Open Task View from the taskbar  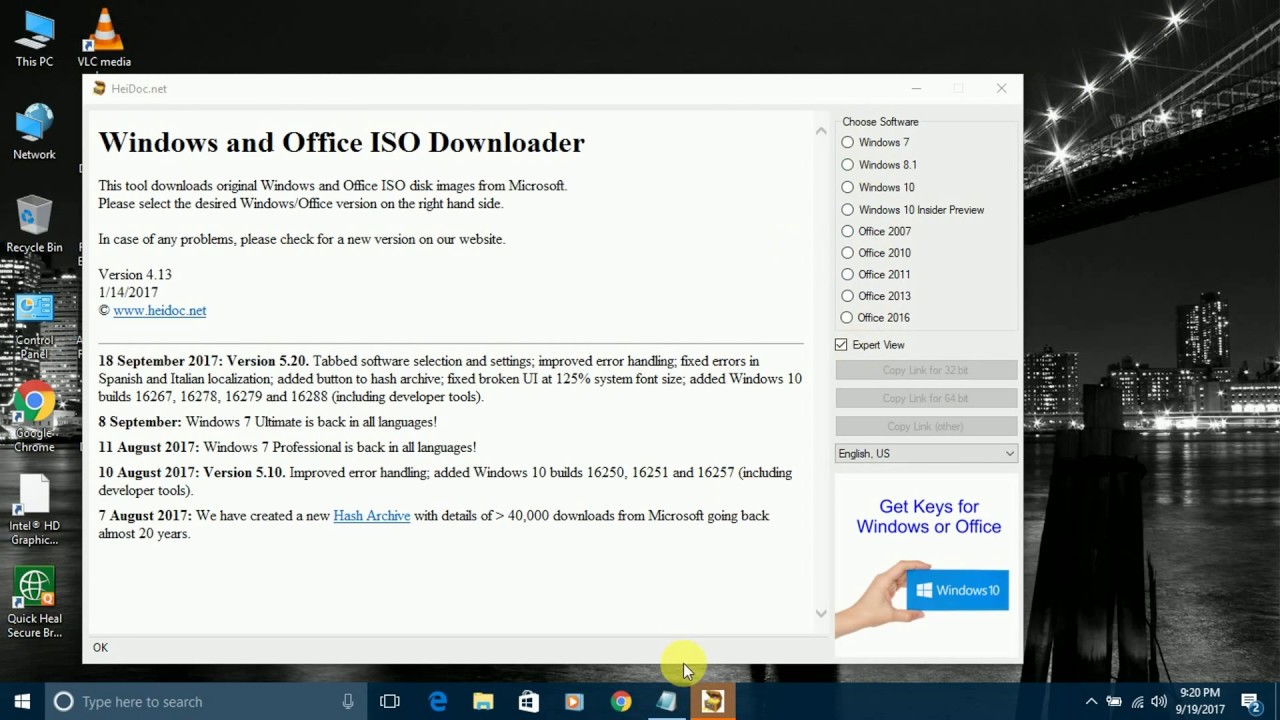[390, 701]
